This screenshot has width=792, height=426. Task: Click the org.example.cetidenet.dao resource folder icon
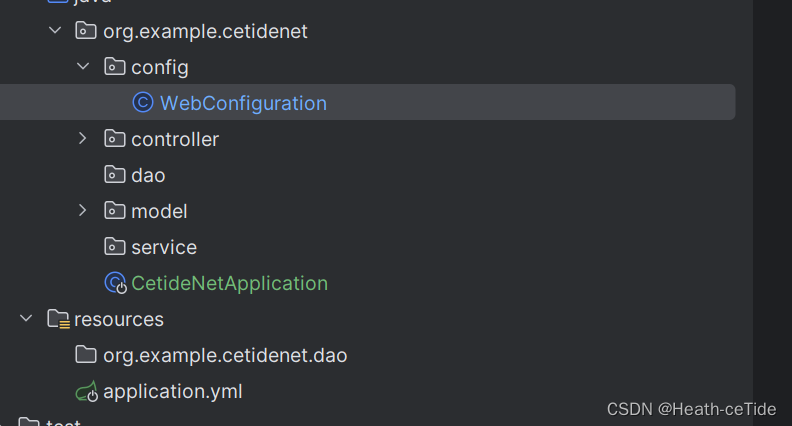tap(86, 355)
